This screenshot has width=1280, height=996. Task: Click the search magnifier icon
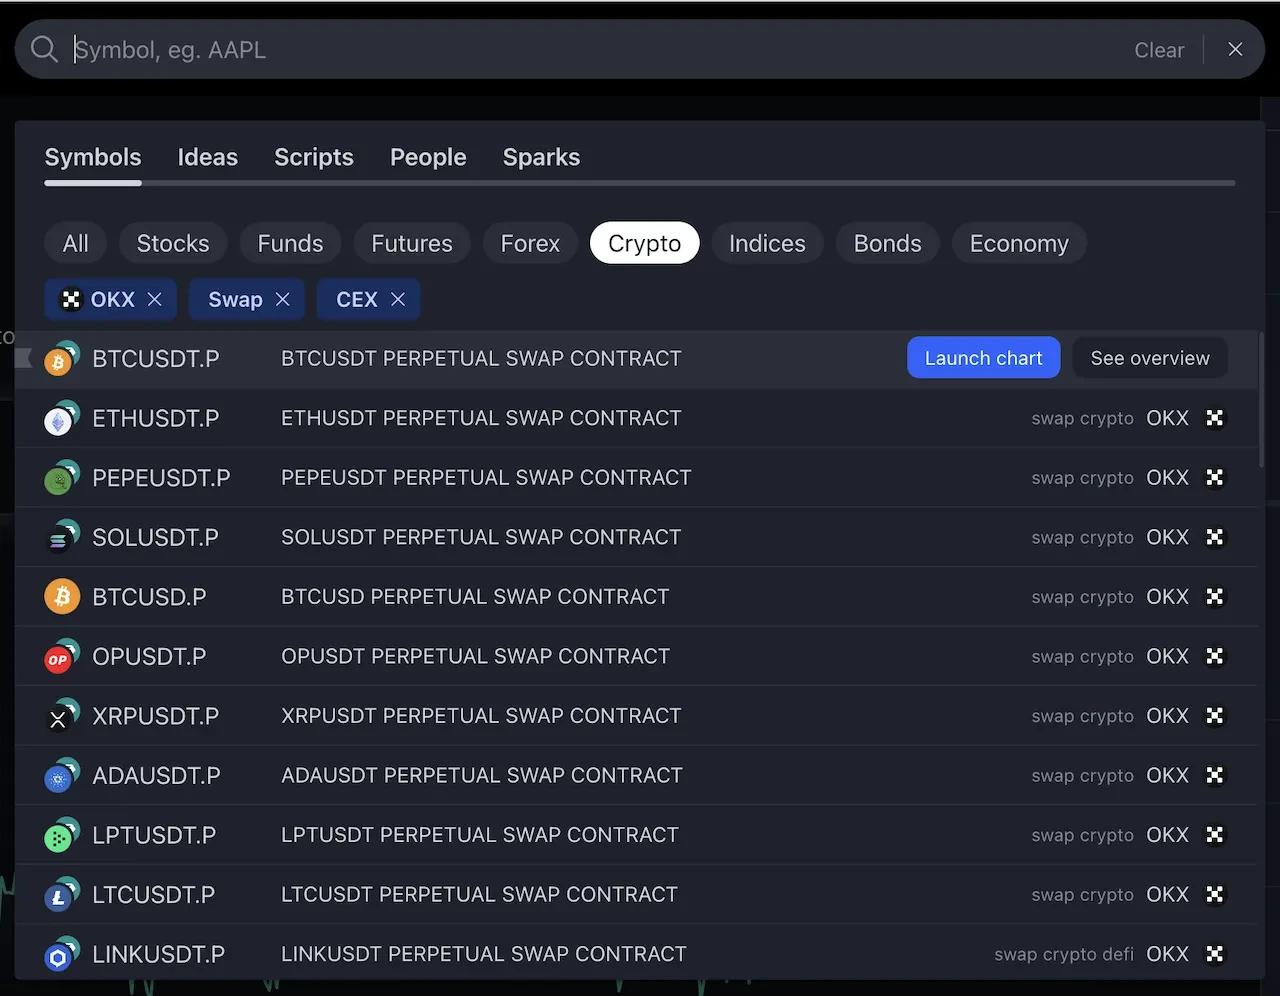(44, 49)
